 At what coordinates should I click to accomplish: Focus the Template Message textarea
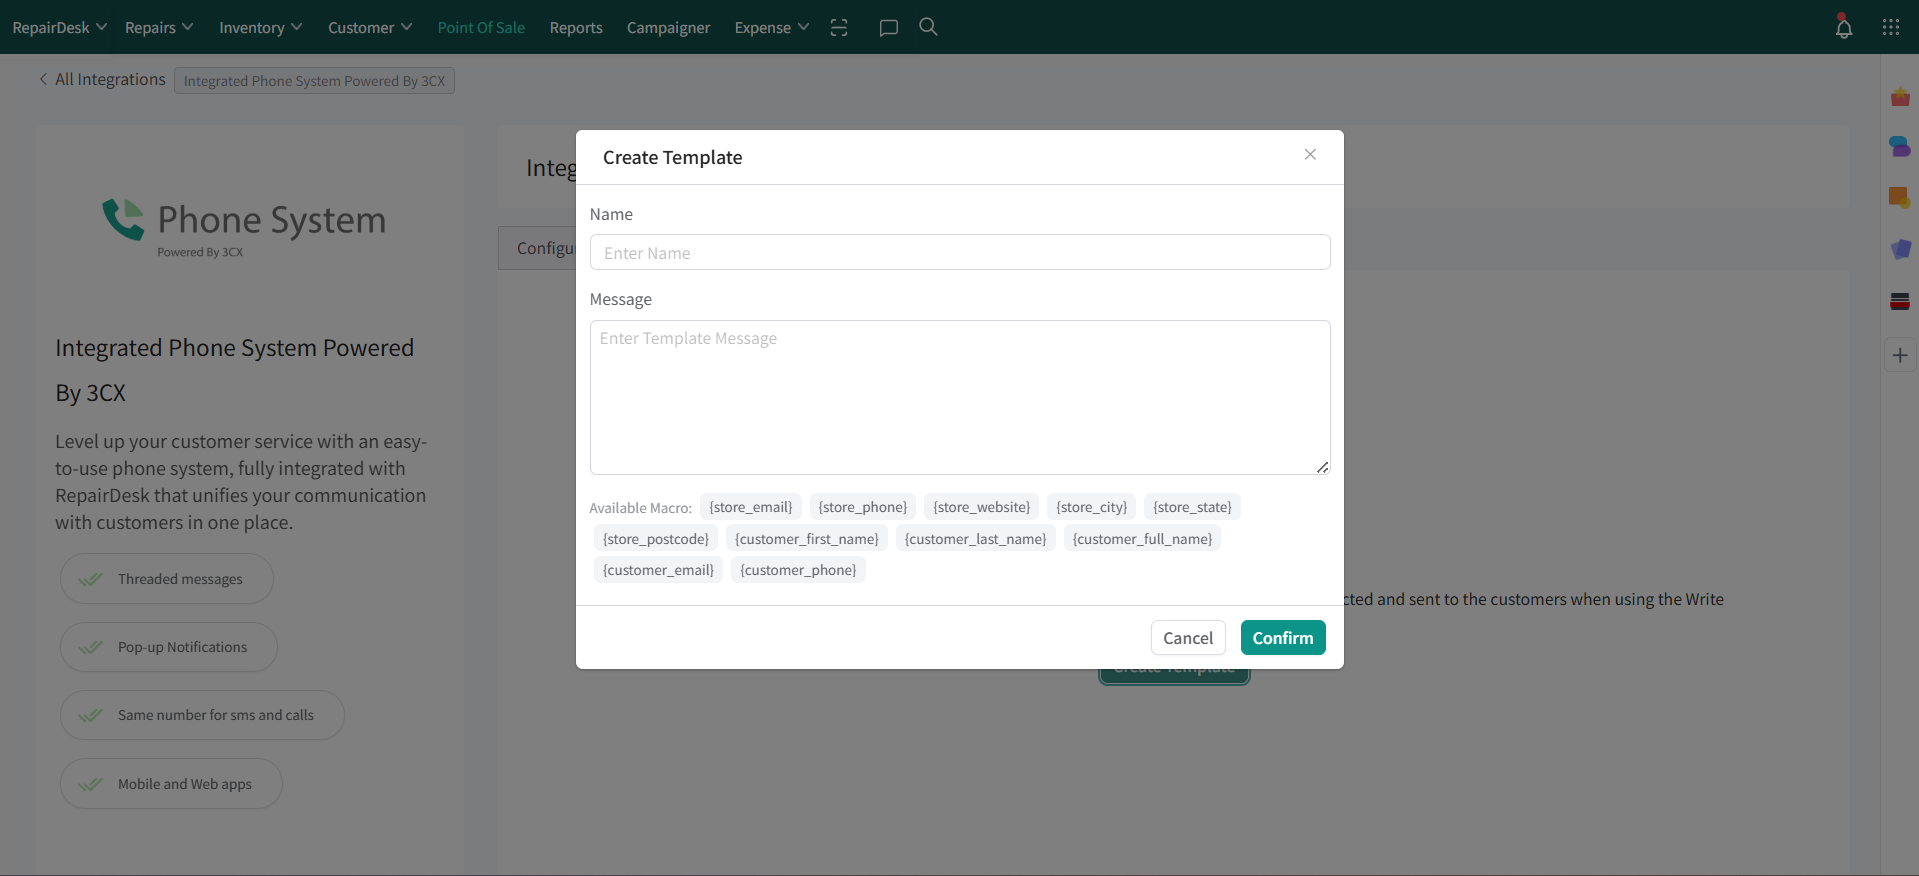(960, 397)
